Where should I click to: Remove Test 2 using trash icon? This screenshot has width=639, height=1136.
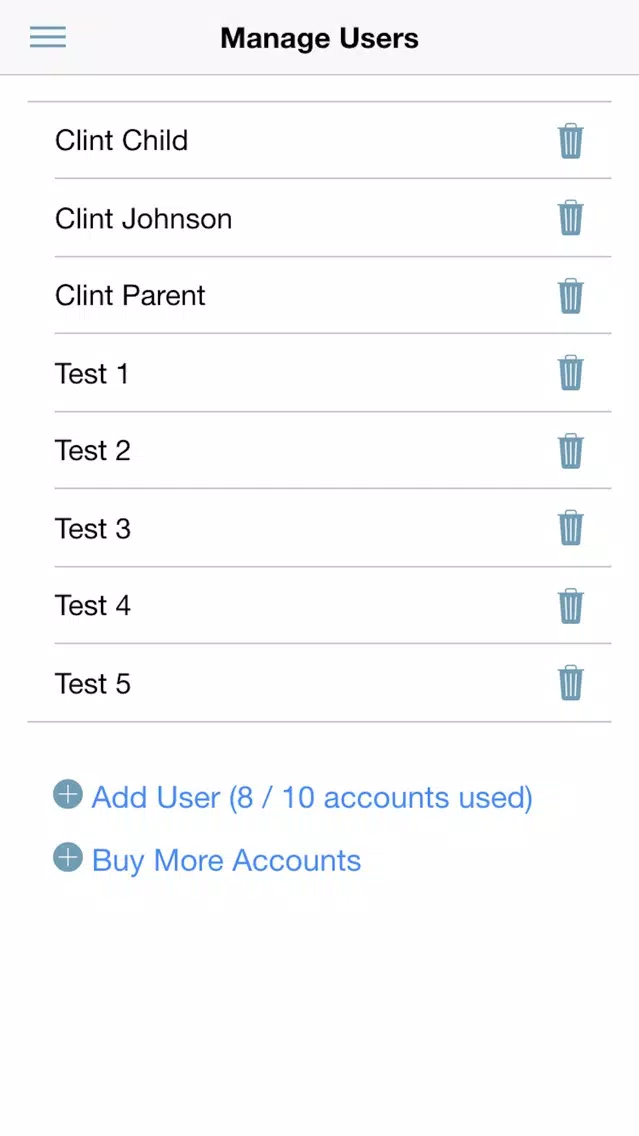click(570, 451)
